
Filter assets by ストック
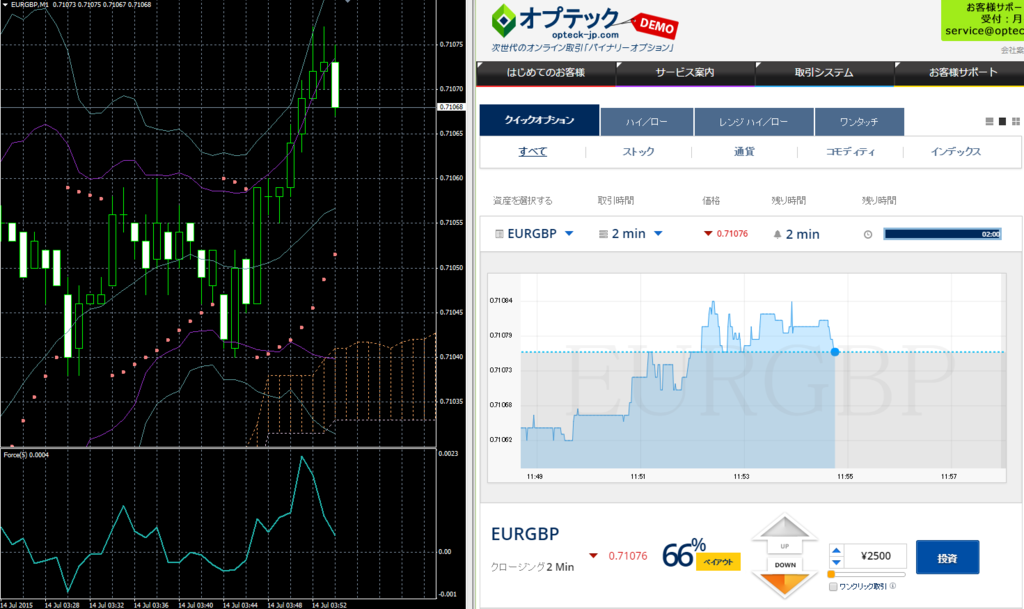click(x=638, y=151)
